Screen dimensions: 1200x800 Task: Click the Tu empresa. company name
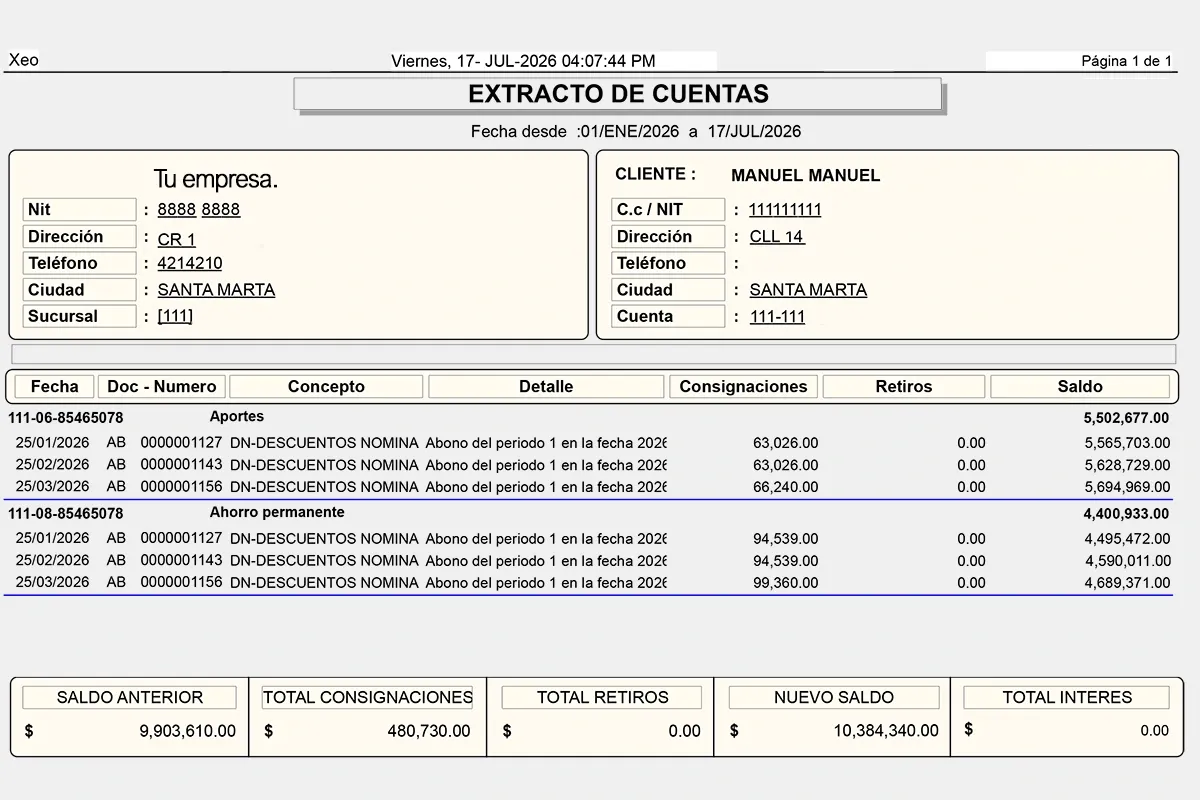click(215, 180)
